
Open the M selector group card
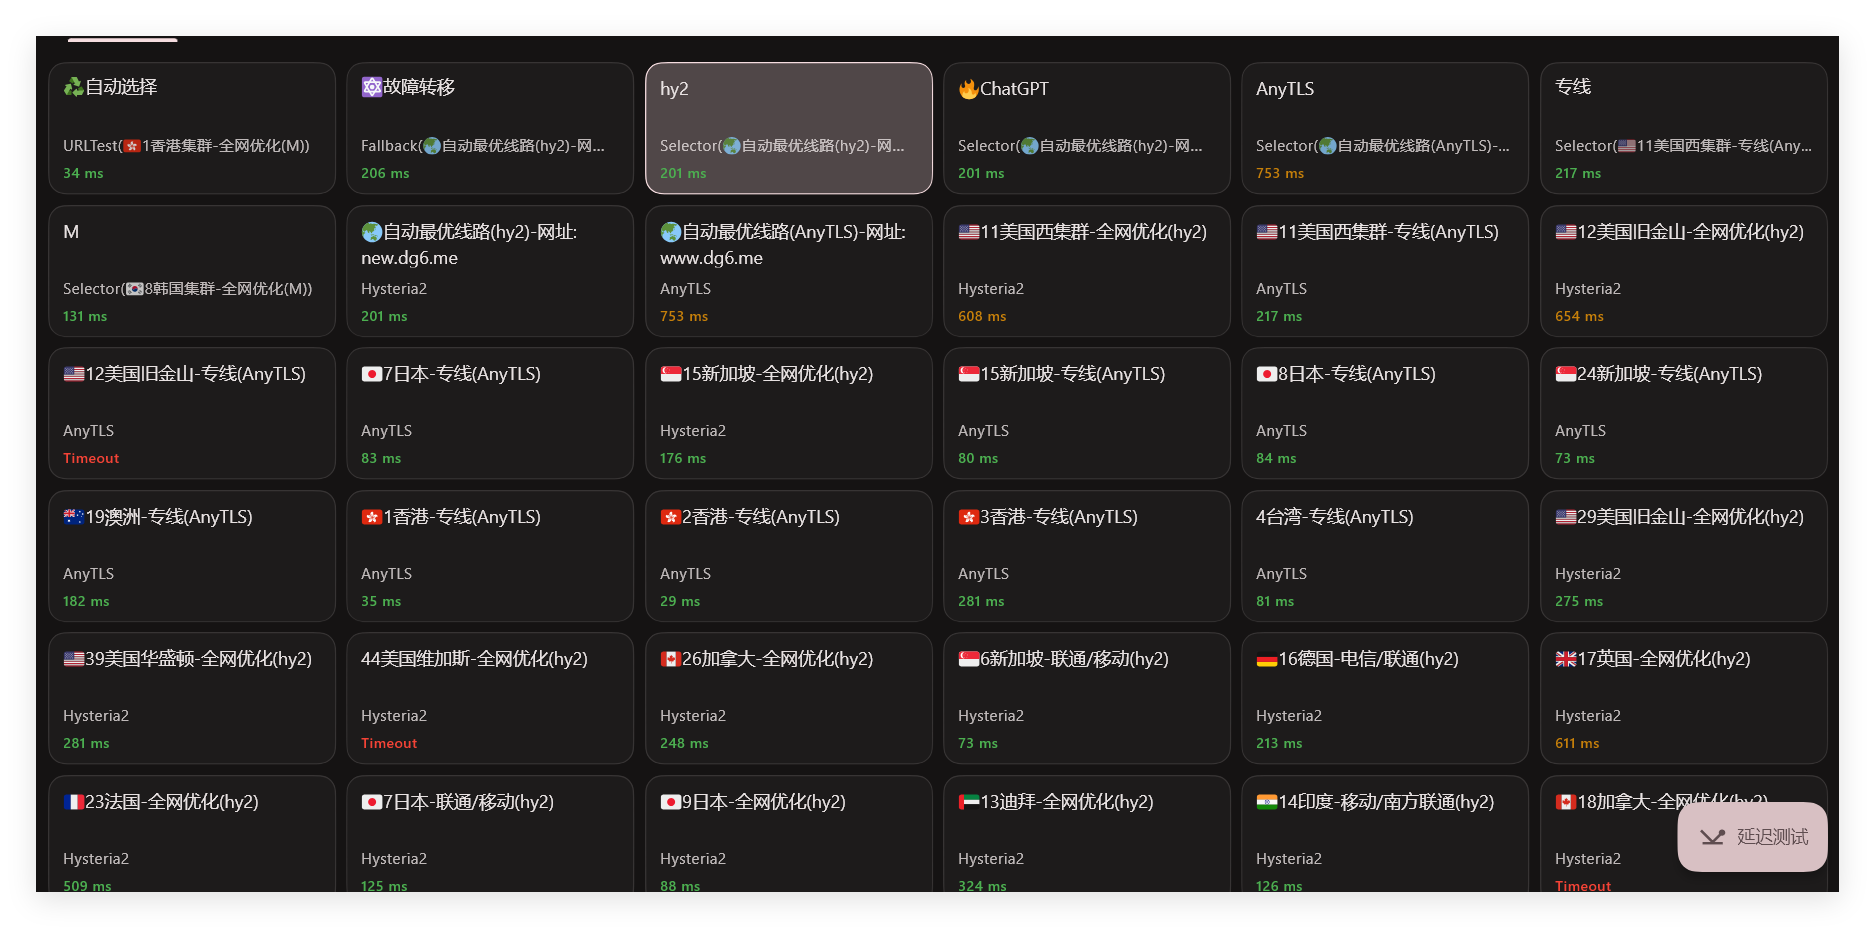(192, 271)
